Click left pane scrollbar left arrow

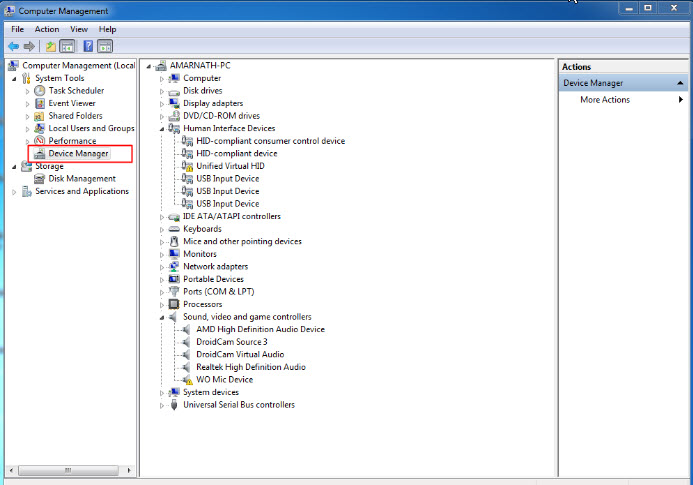(11, 470)
